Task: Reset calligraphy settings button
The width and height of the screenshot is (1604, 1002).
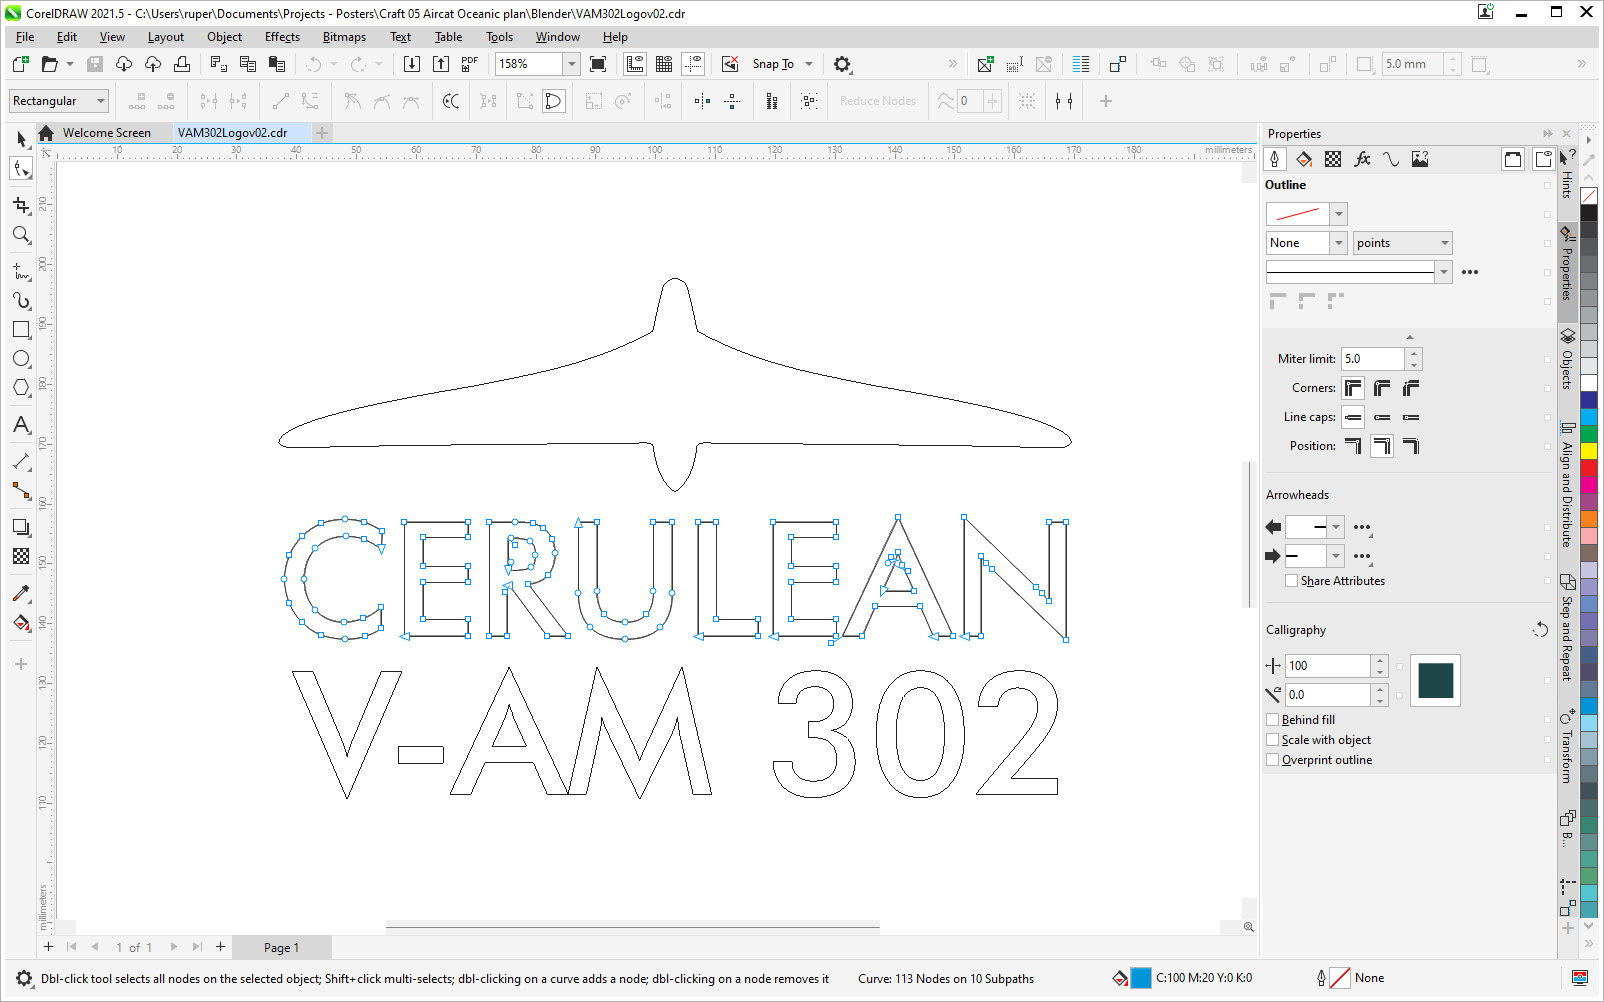Action: tap(1540, 630)
